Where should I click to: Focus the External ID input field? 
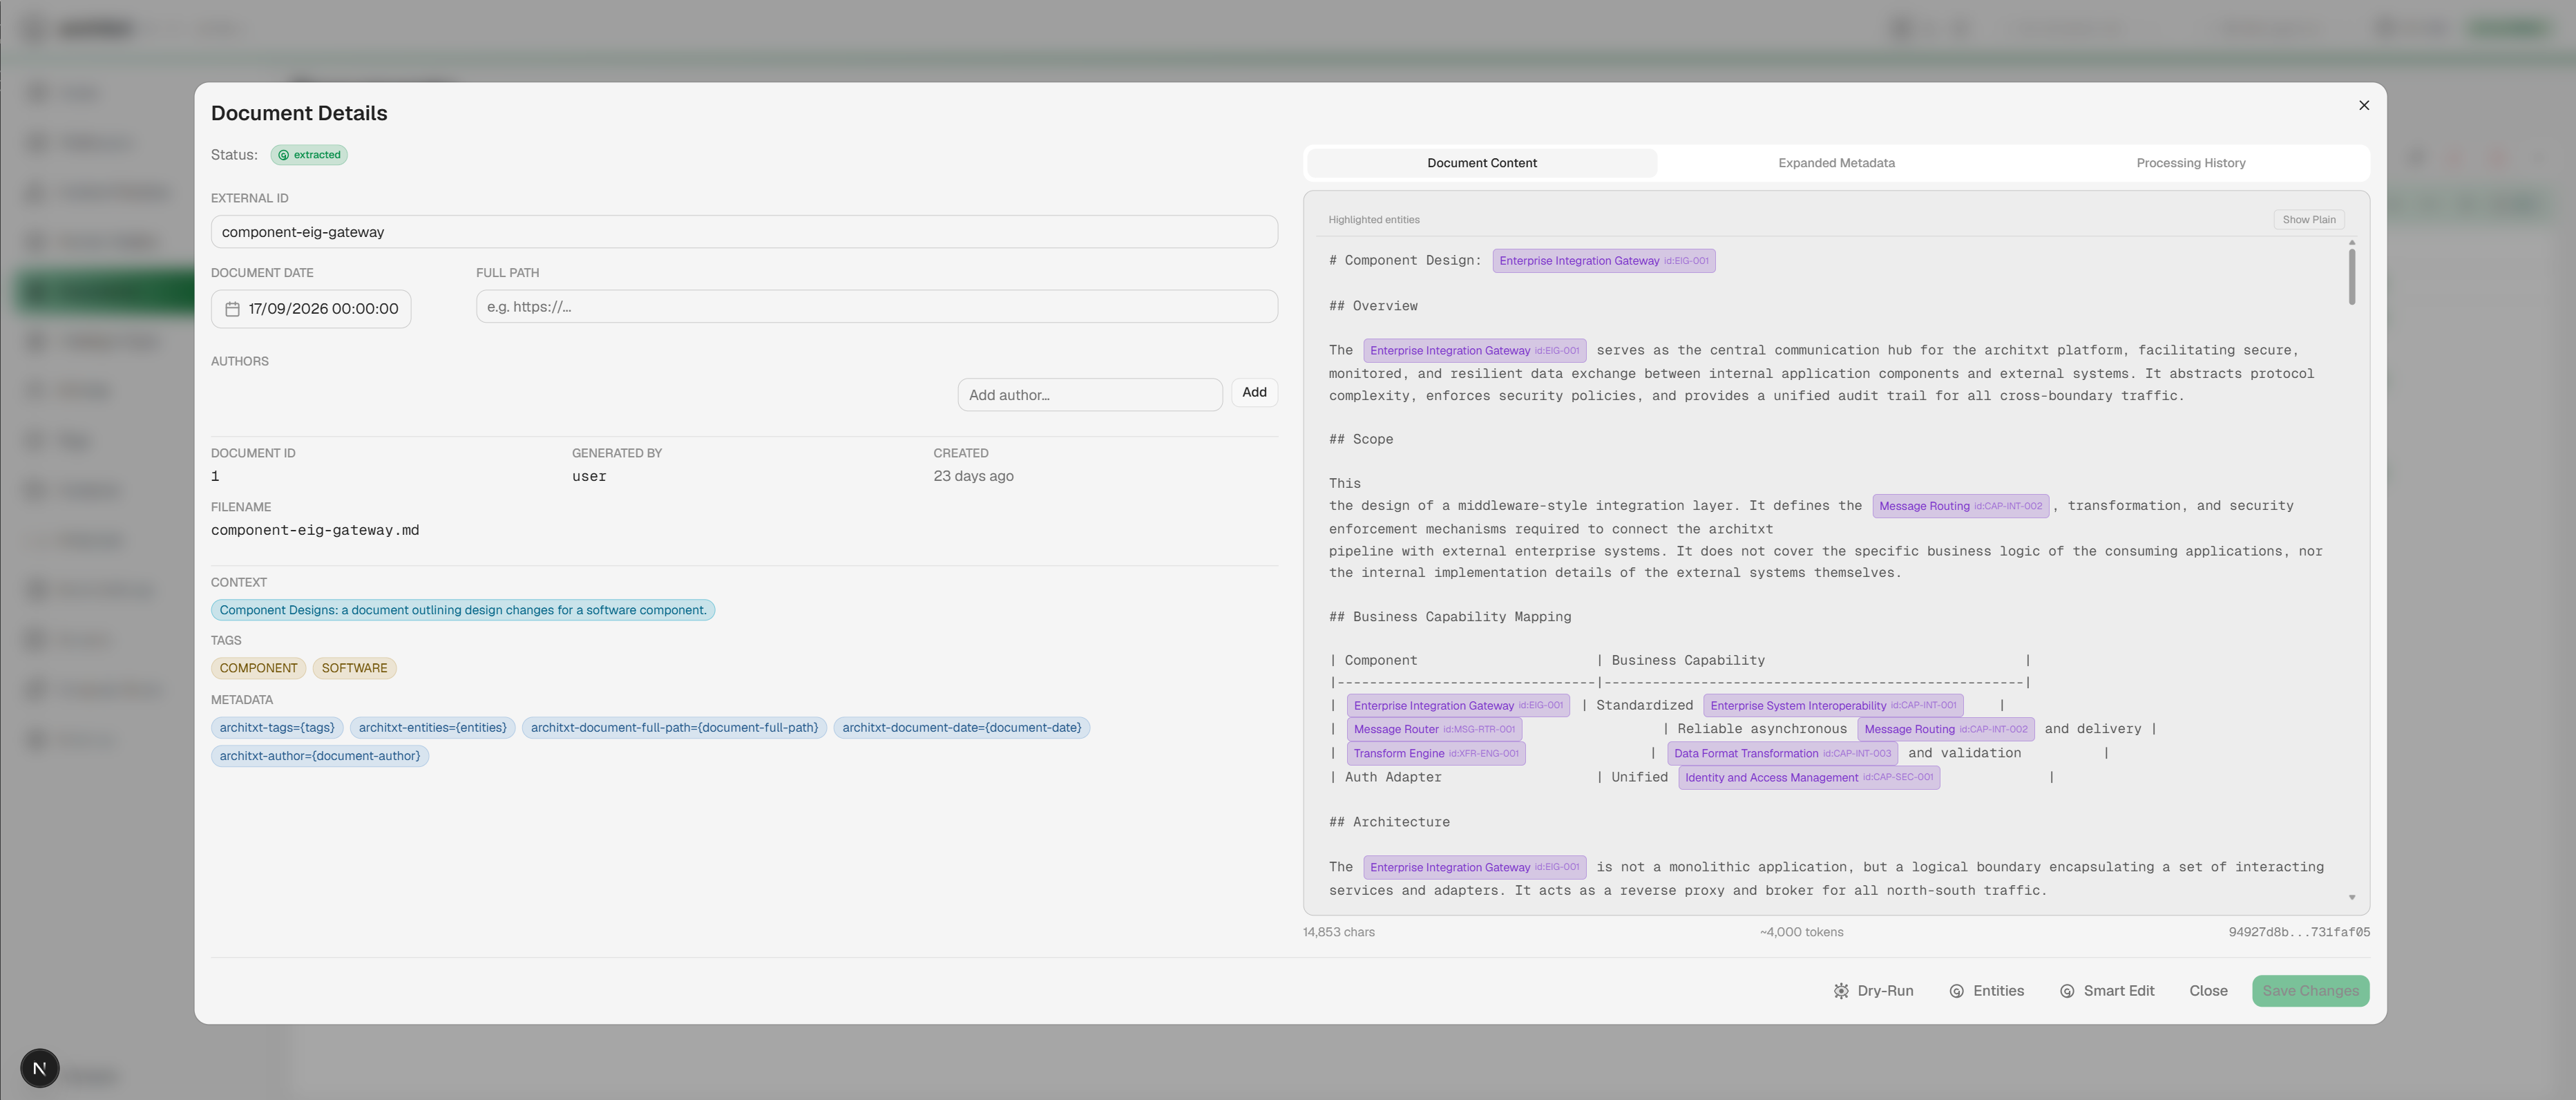(x=744, y=232)
